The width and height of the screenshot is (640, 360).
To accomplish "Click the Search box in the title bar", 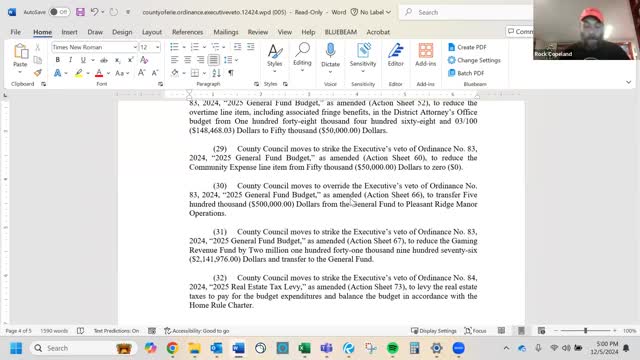I will tap(465, 12).
